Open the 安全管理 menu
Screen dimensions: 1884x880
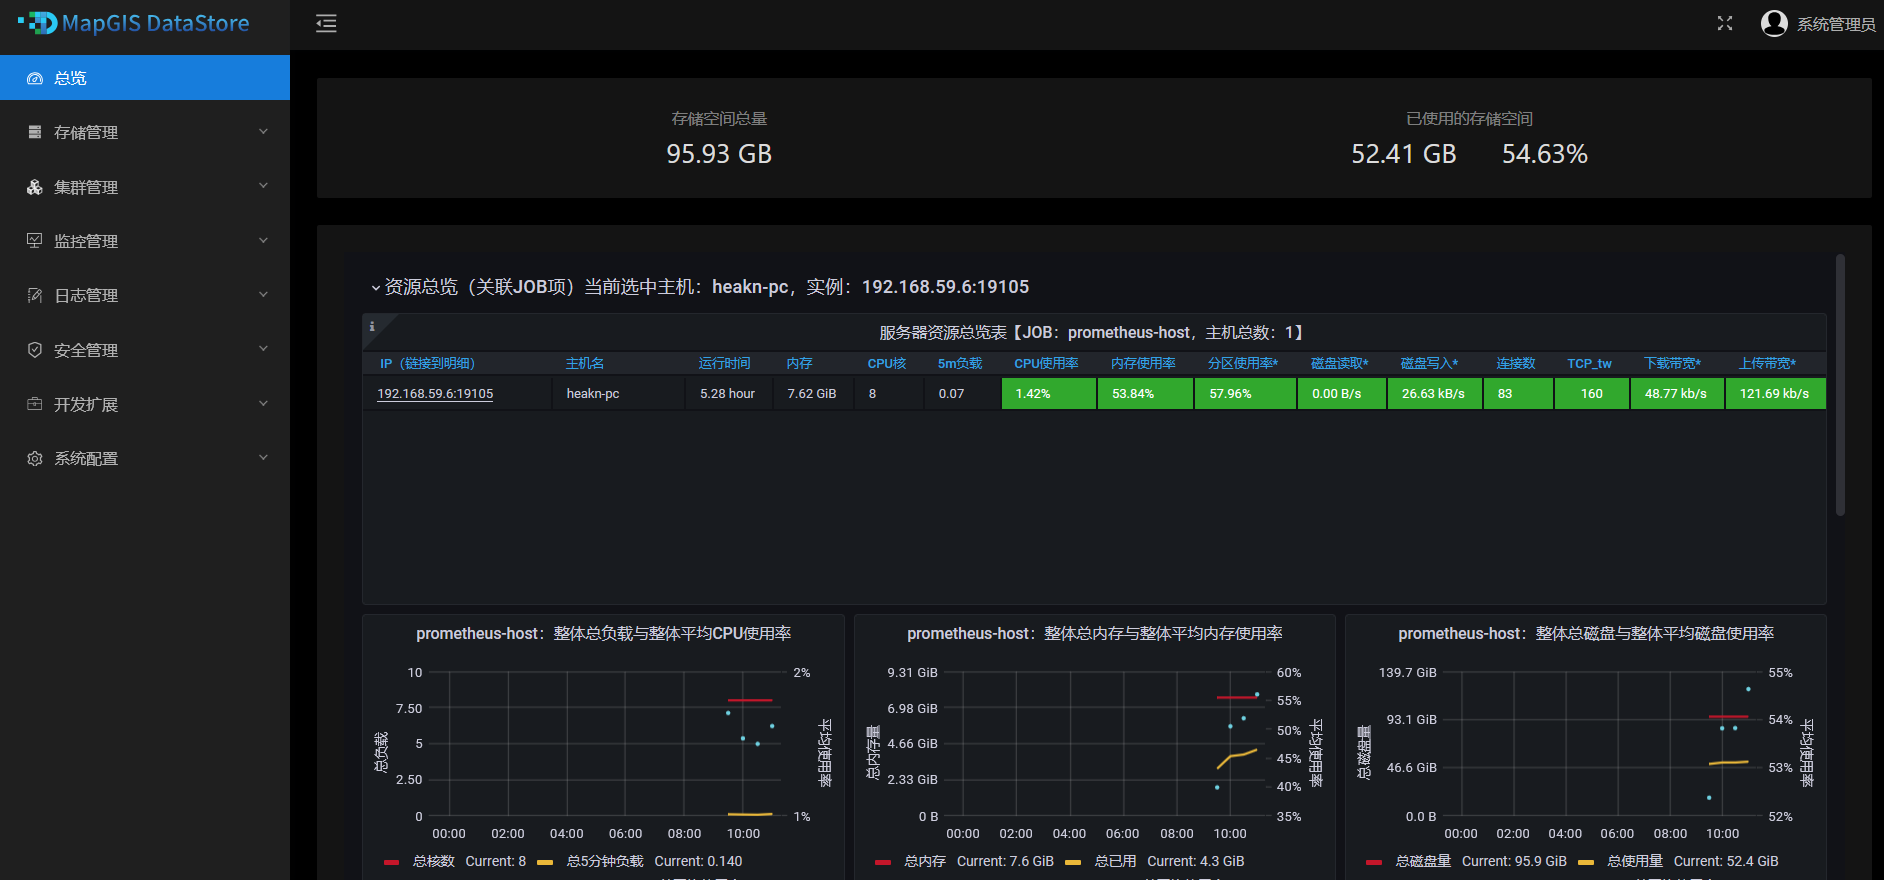[145, 350]
